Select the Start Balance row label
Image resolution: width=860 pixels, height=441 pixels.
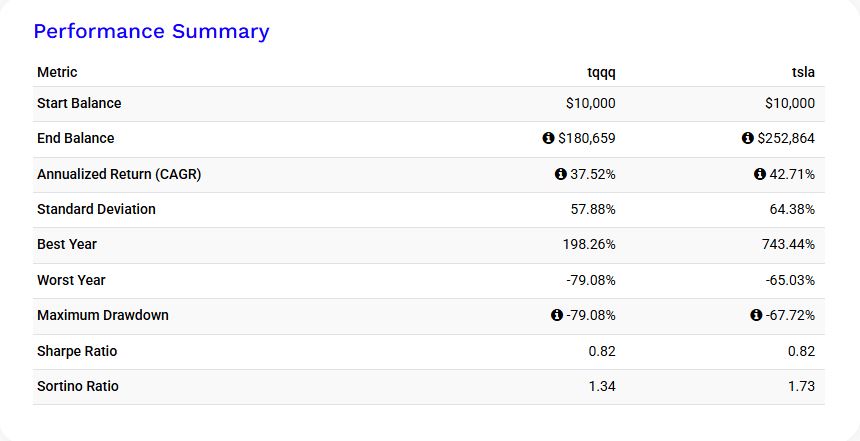click(x=79, y=103)
